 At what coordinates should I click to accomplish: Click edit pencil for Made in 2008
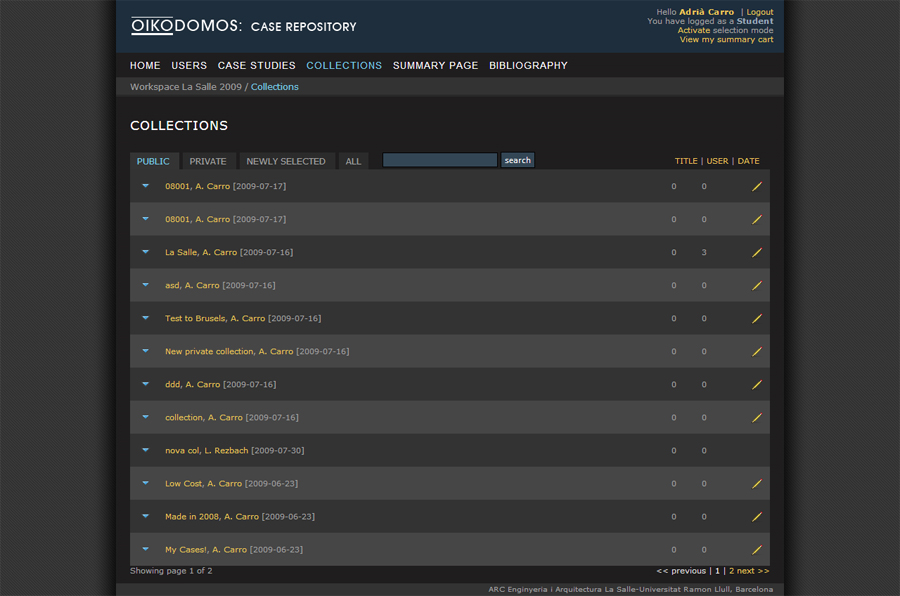(x=757, y=516)
